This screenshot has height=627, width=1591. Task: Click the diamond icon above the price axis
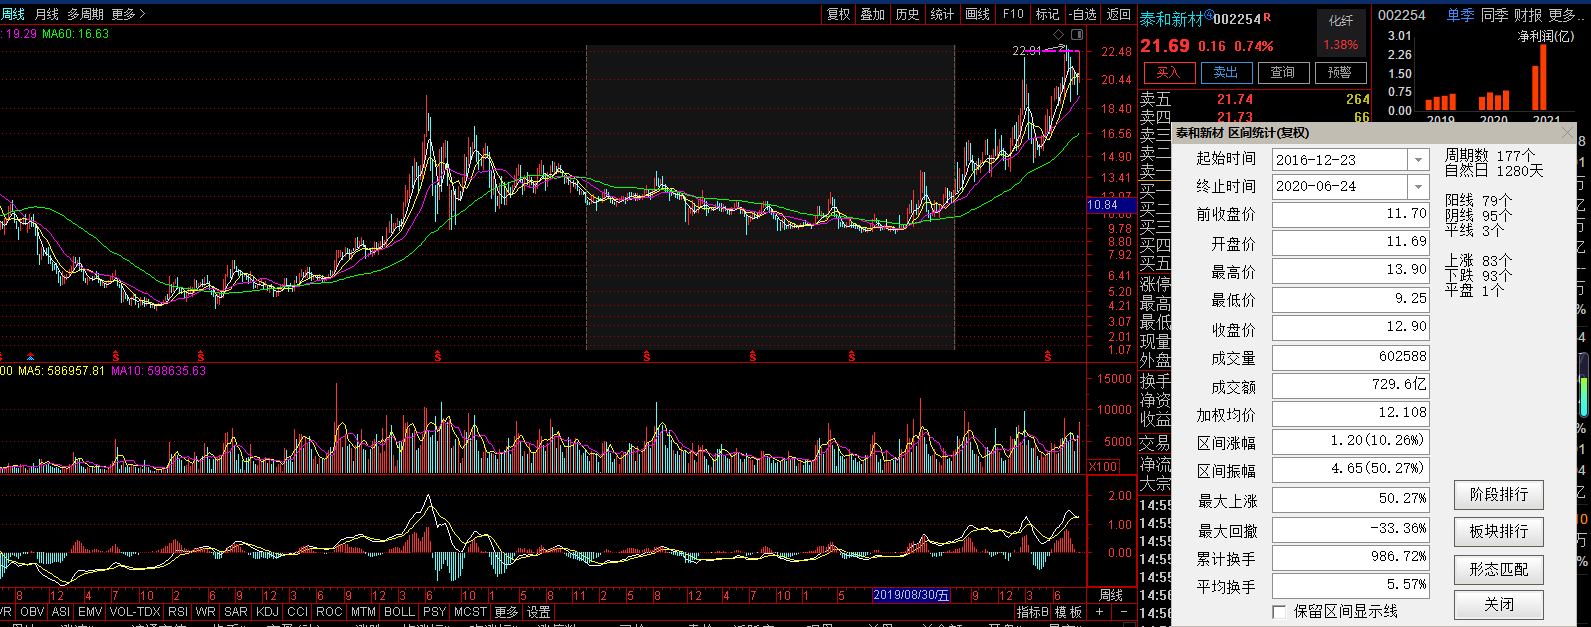point(1060,34)
